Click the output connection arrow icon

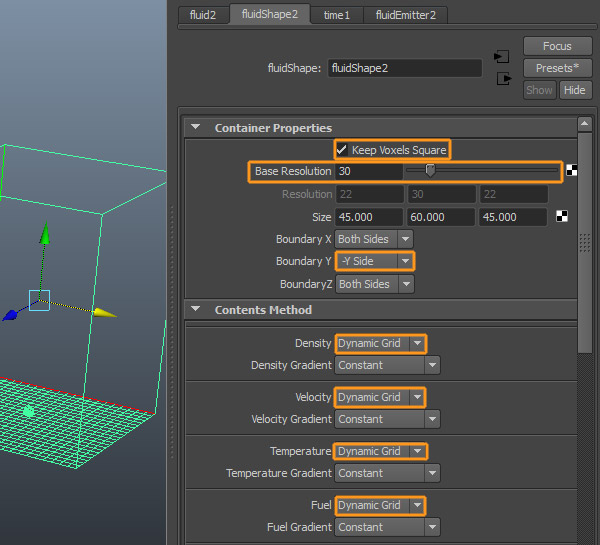pyautogui.click(x=504, y=79)
